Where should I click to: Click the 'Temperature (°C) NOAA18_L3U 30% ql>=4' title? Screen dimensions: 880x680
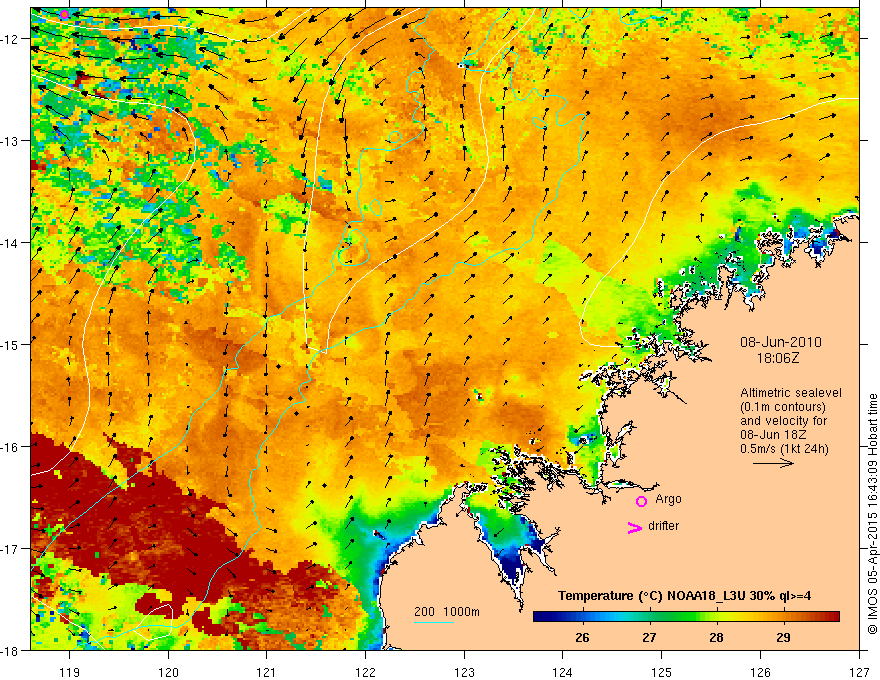(x=684, y=596)
